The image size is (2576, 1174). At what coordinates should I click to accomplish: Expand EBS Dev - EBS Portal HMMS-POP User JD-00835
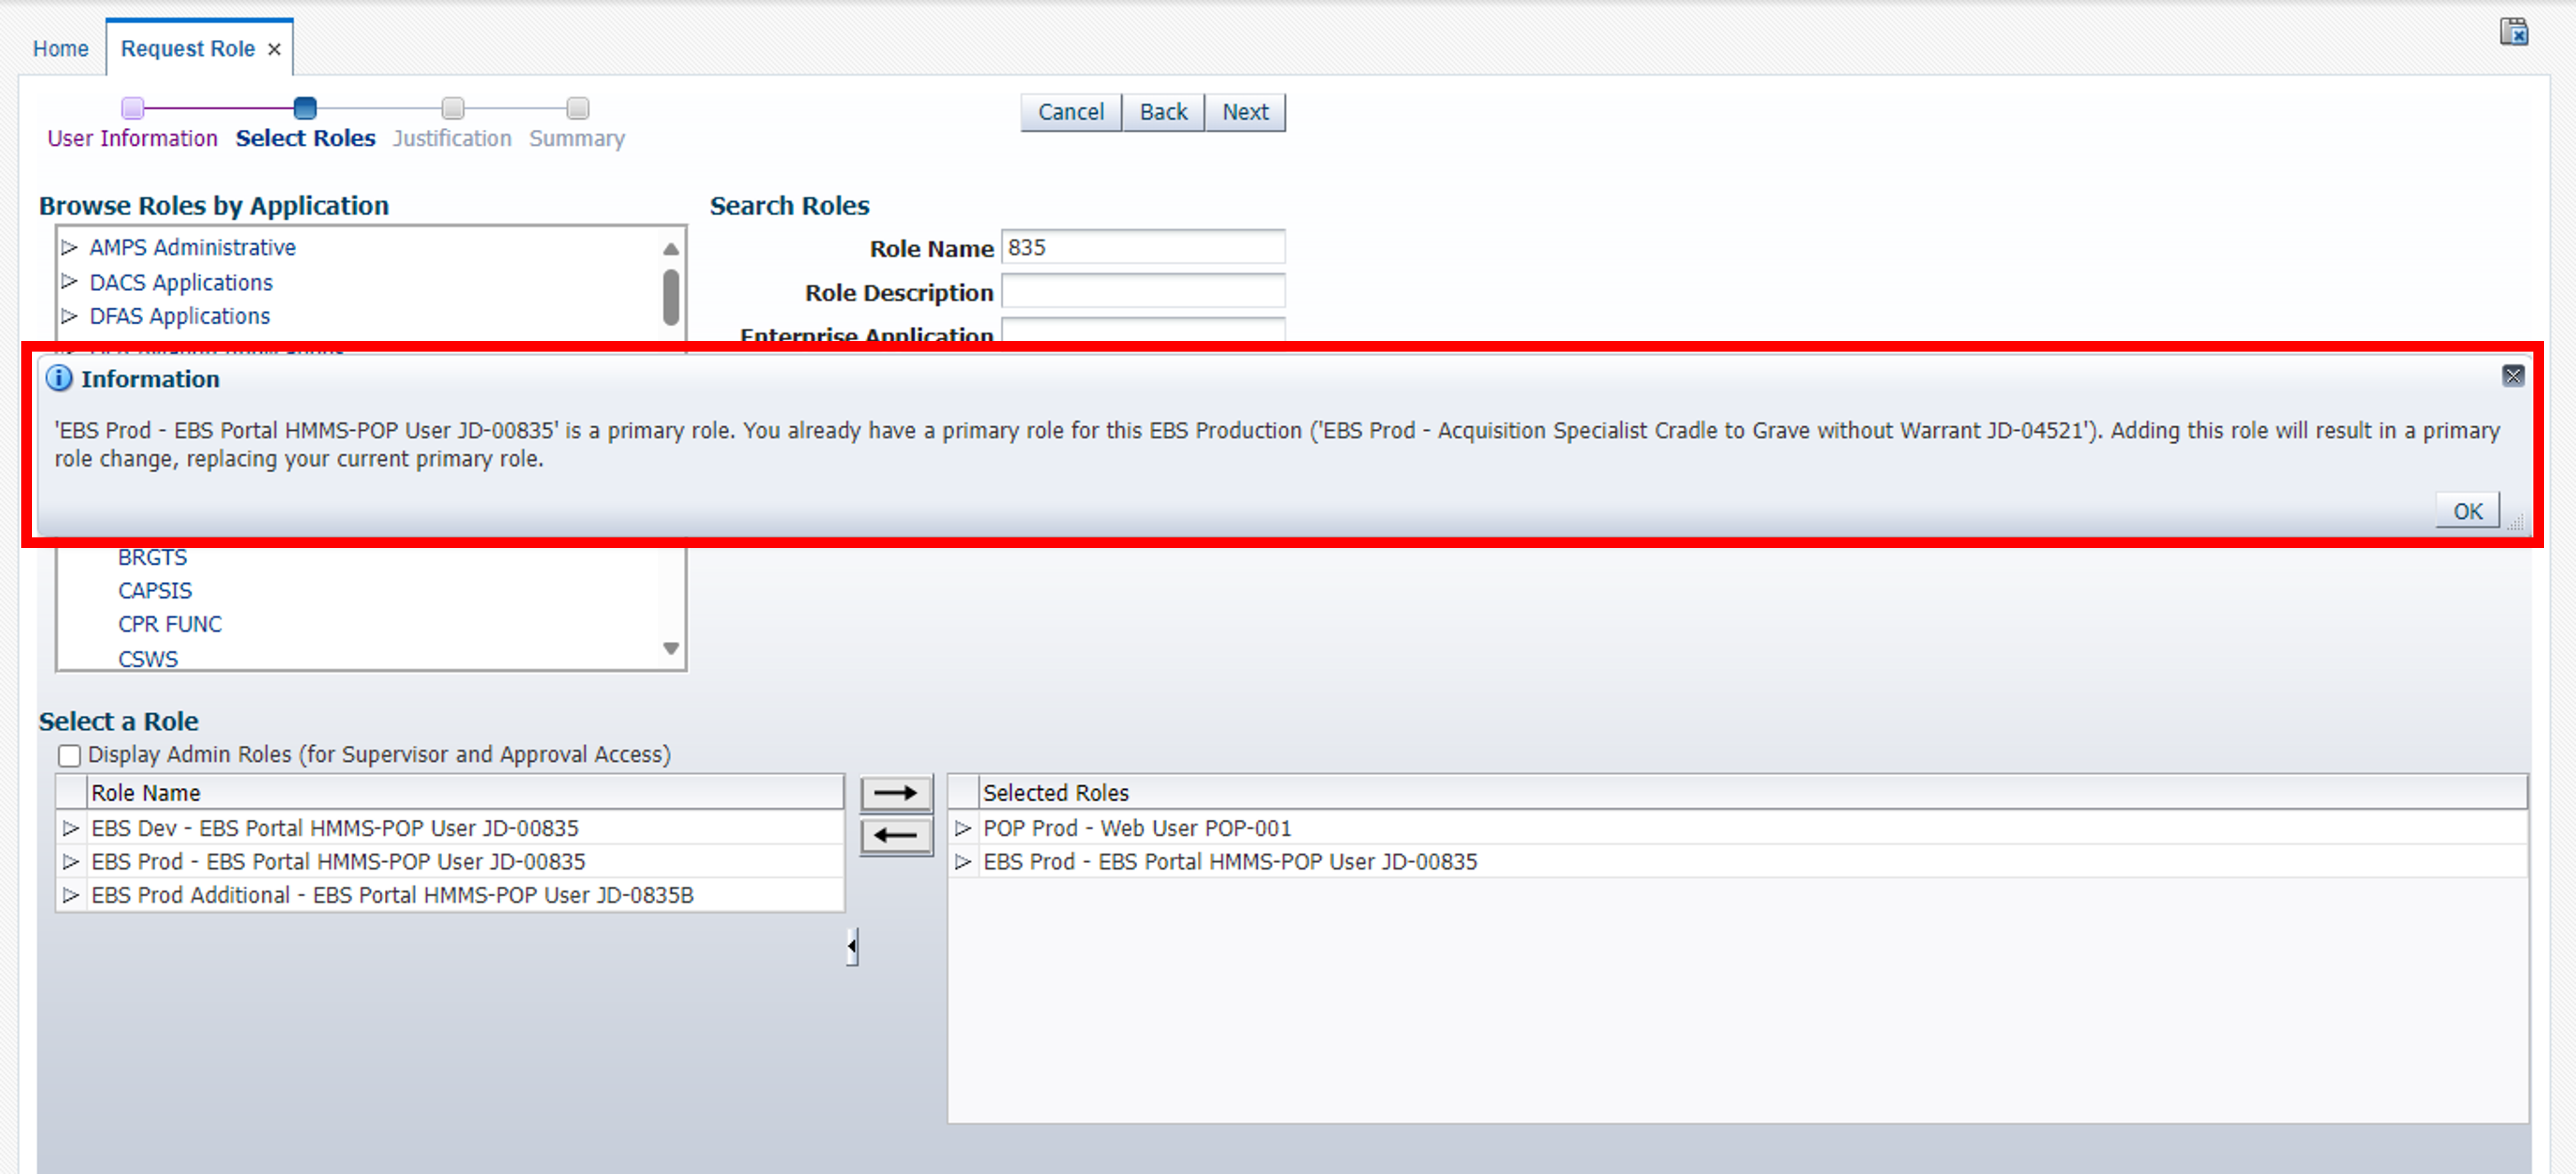click(70, 828)
